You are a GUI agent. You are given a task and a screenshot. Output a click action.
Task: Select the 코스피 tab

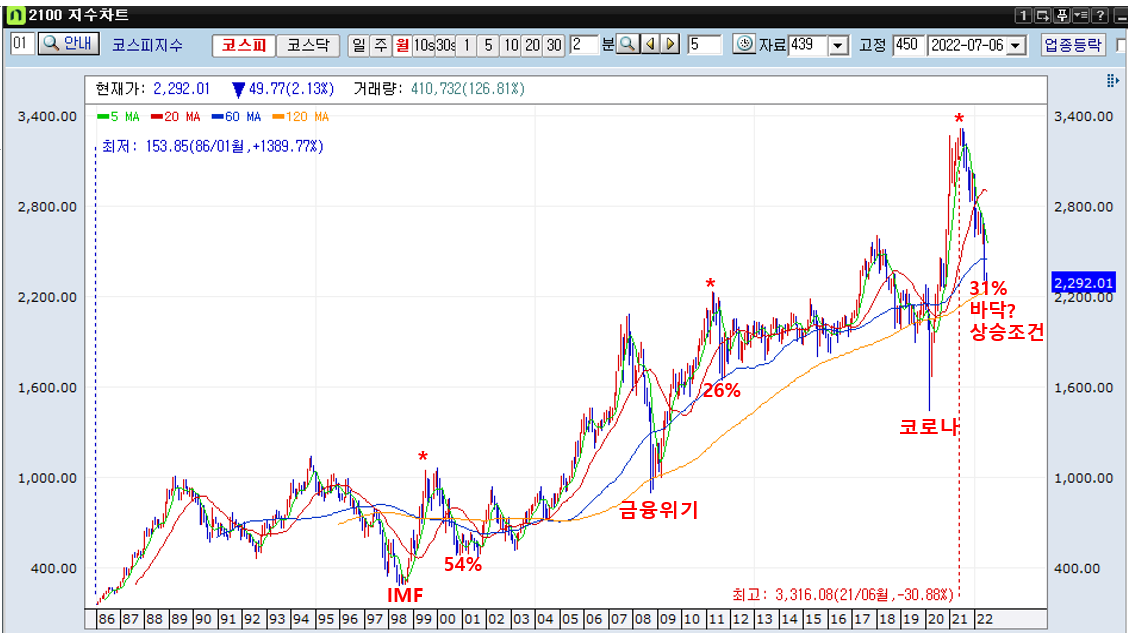(244, 45)
